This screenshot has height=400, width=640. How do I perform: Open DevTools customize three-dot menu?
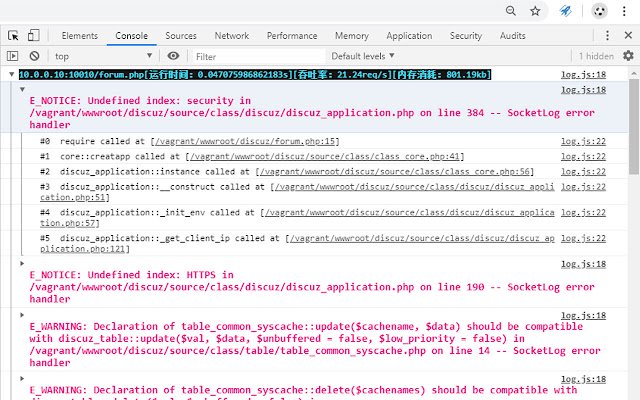(x=607, y=36)
